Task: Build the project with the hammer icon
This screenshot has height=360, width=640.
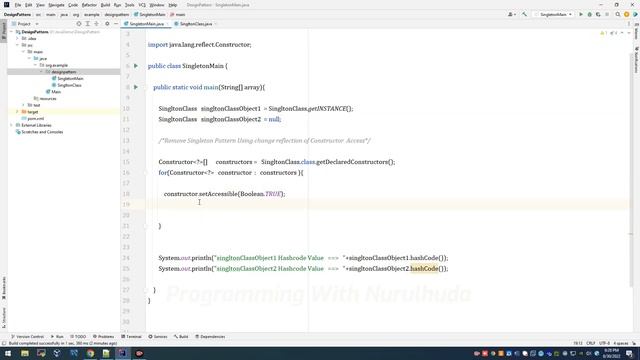Action: pyautogui.click(x=524, y=14)
